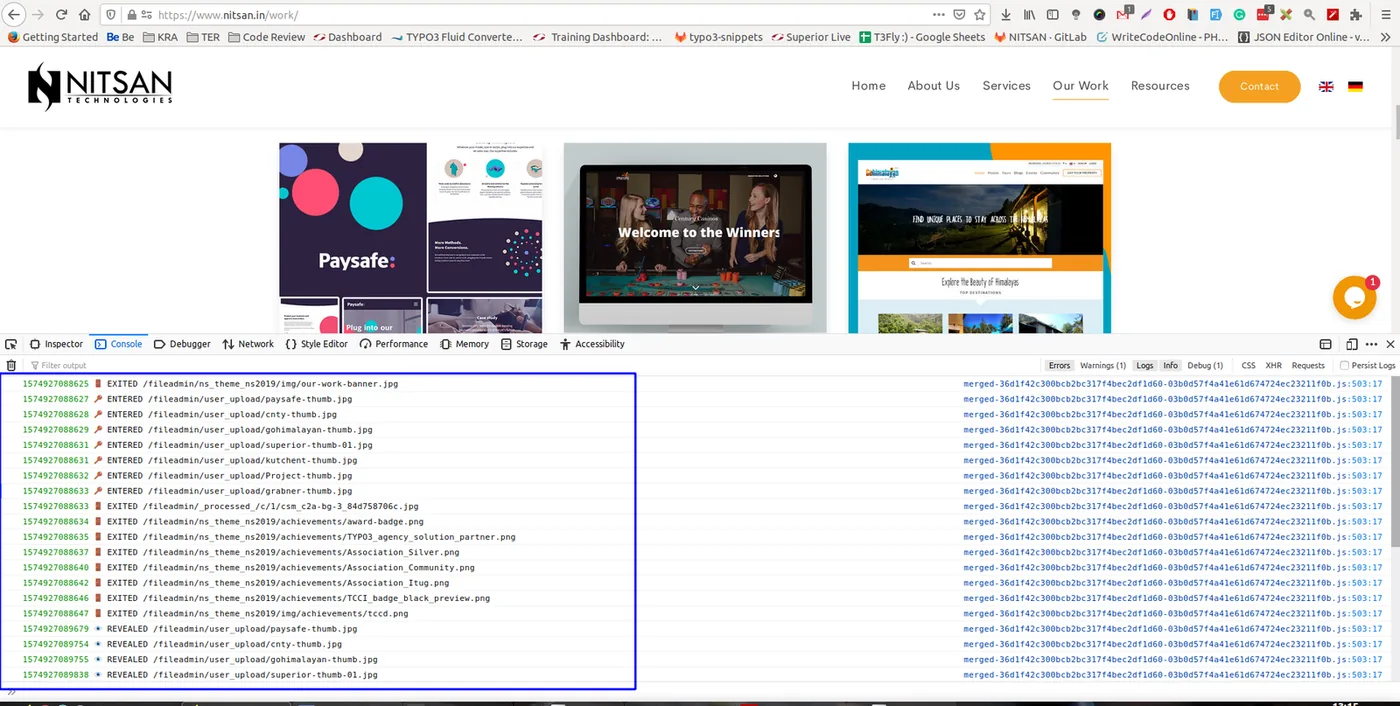Viewport: 1400px width, 706px height.
Task: Open the Himalayan site project thumbnail
Action: pos(979,238)
